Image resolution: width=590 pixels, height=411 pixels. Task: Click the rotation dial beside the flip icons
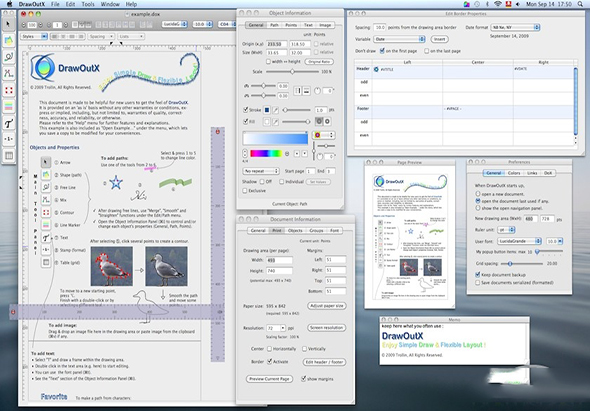point(317,91)
